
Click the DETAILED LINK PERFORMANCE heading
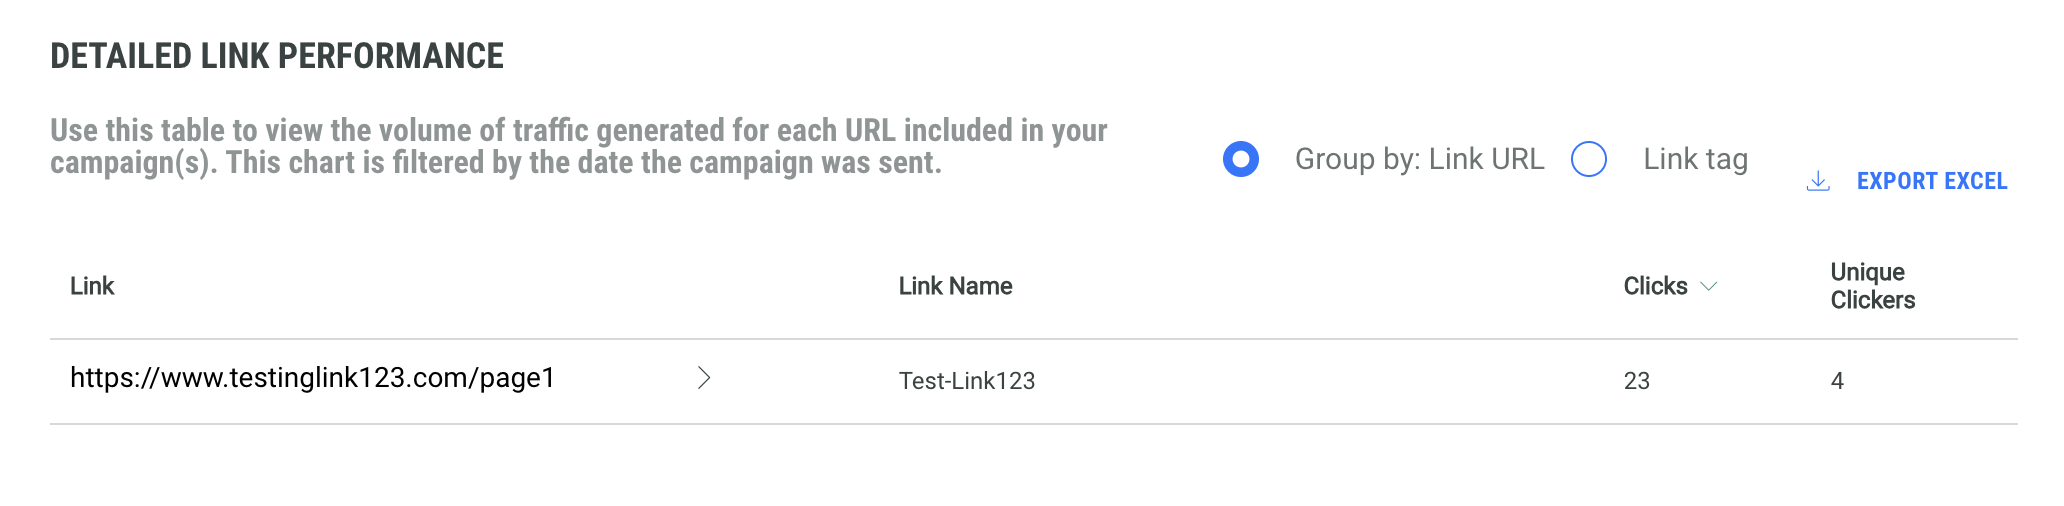coord(277,56)
